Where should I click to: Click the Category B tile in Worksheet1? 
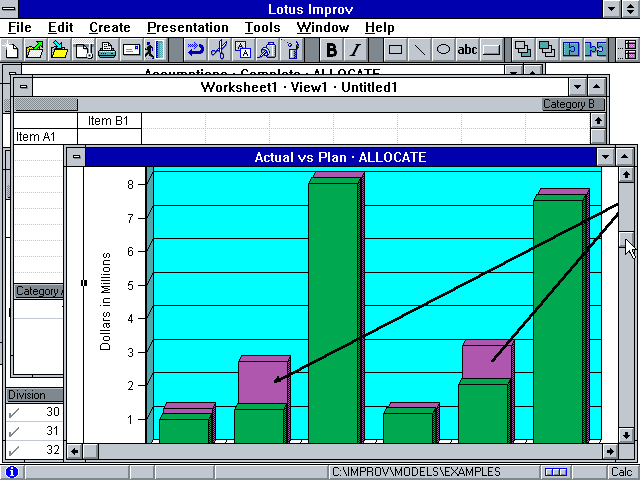(573, 104)
